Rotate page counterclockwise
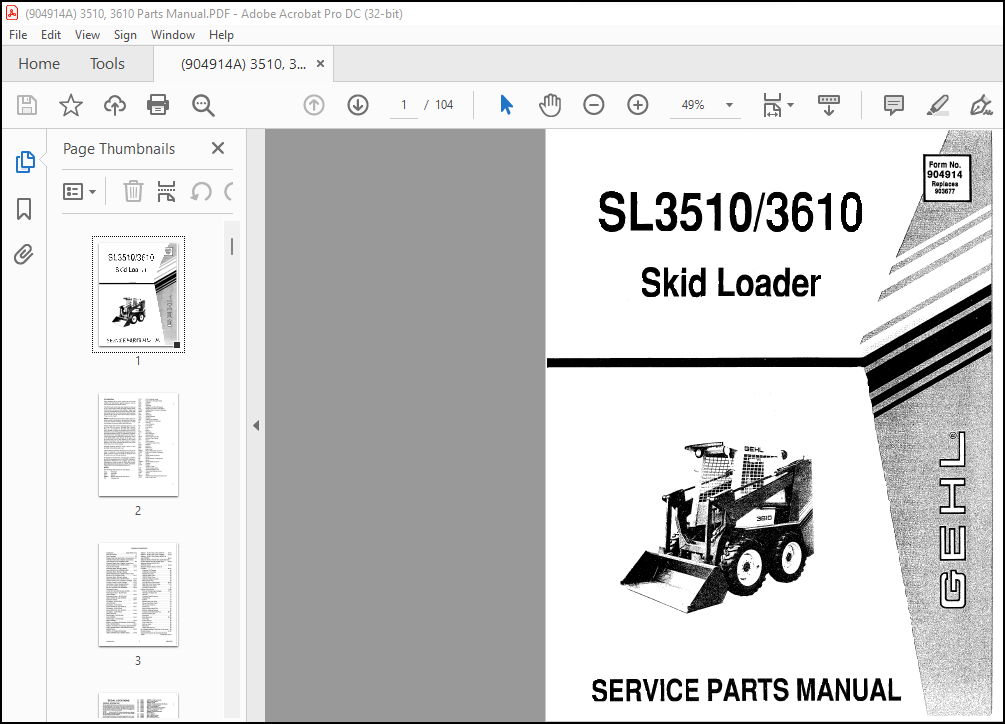Viewport: 1005px width, 724px height. [x=201, y=192]
